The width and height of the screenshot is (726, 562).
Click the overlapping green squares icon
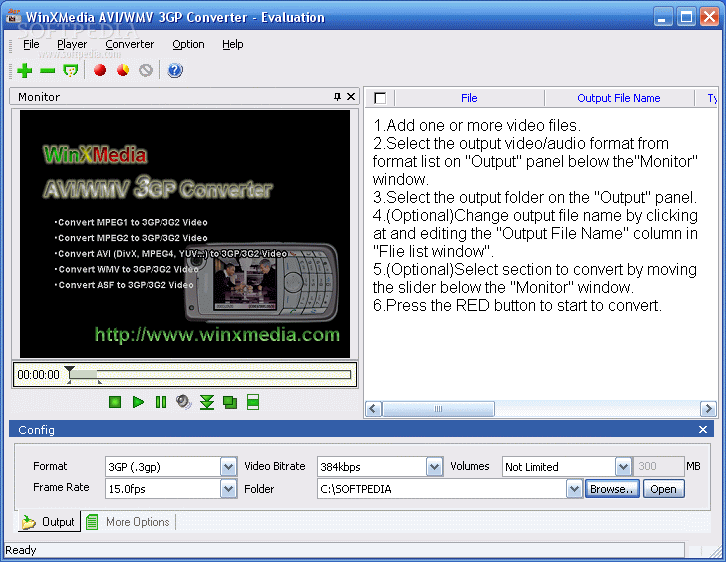coord(230,402)
